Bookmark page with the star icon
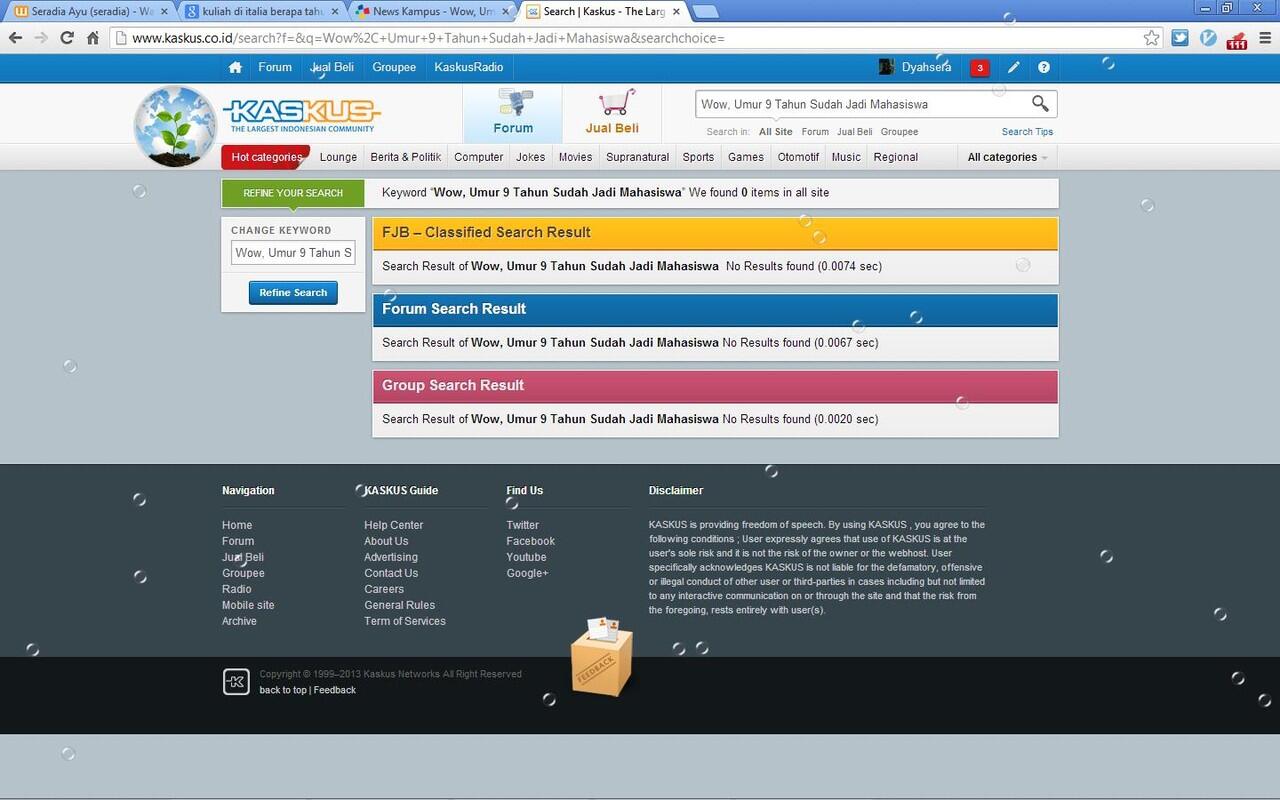 1152,38
